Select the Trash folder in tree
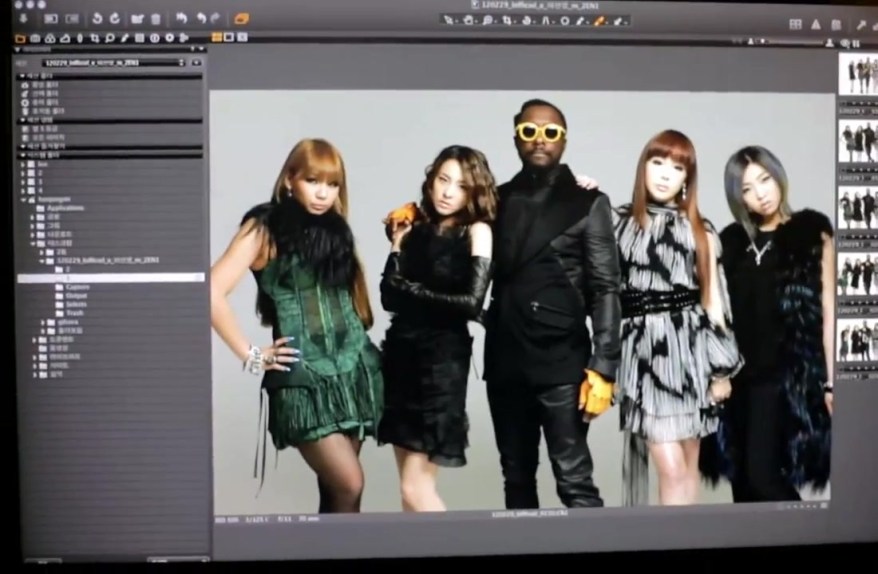 click(x=74, y=313)
